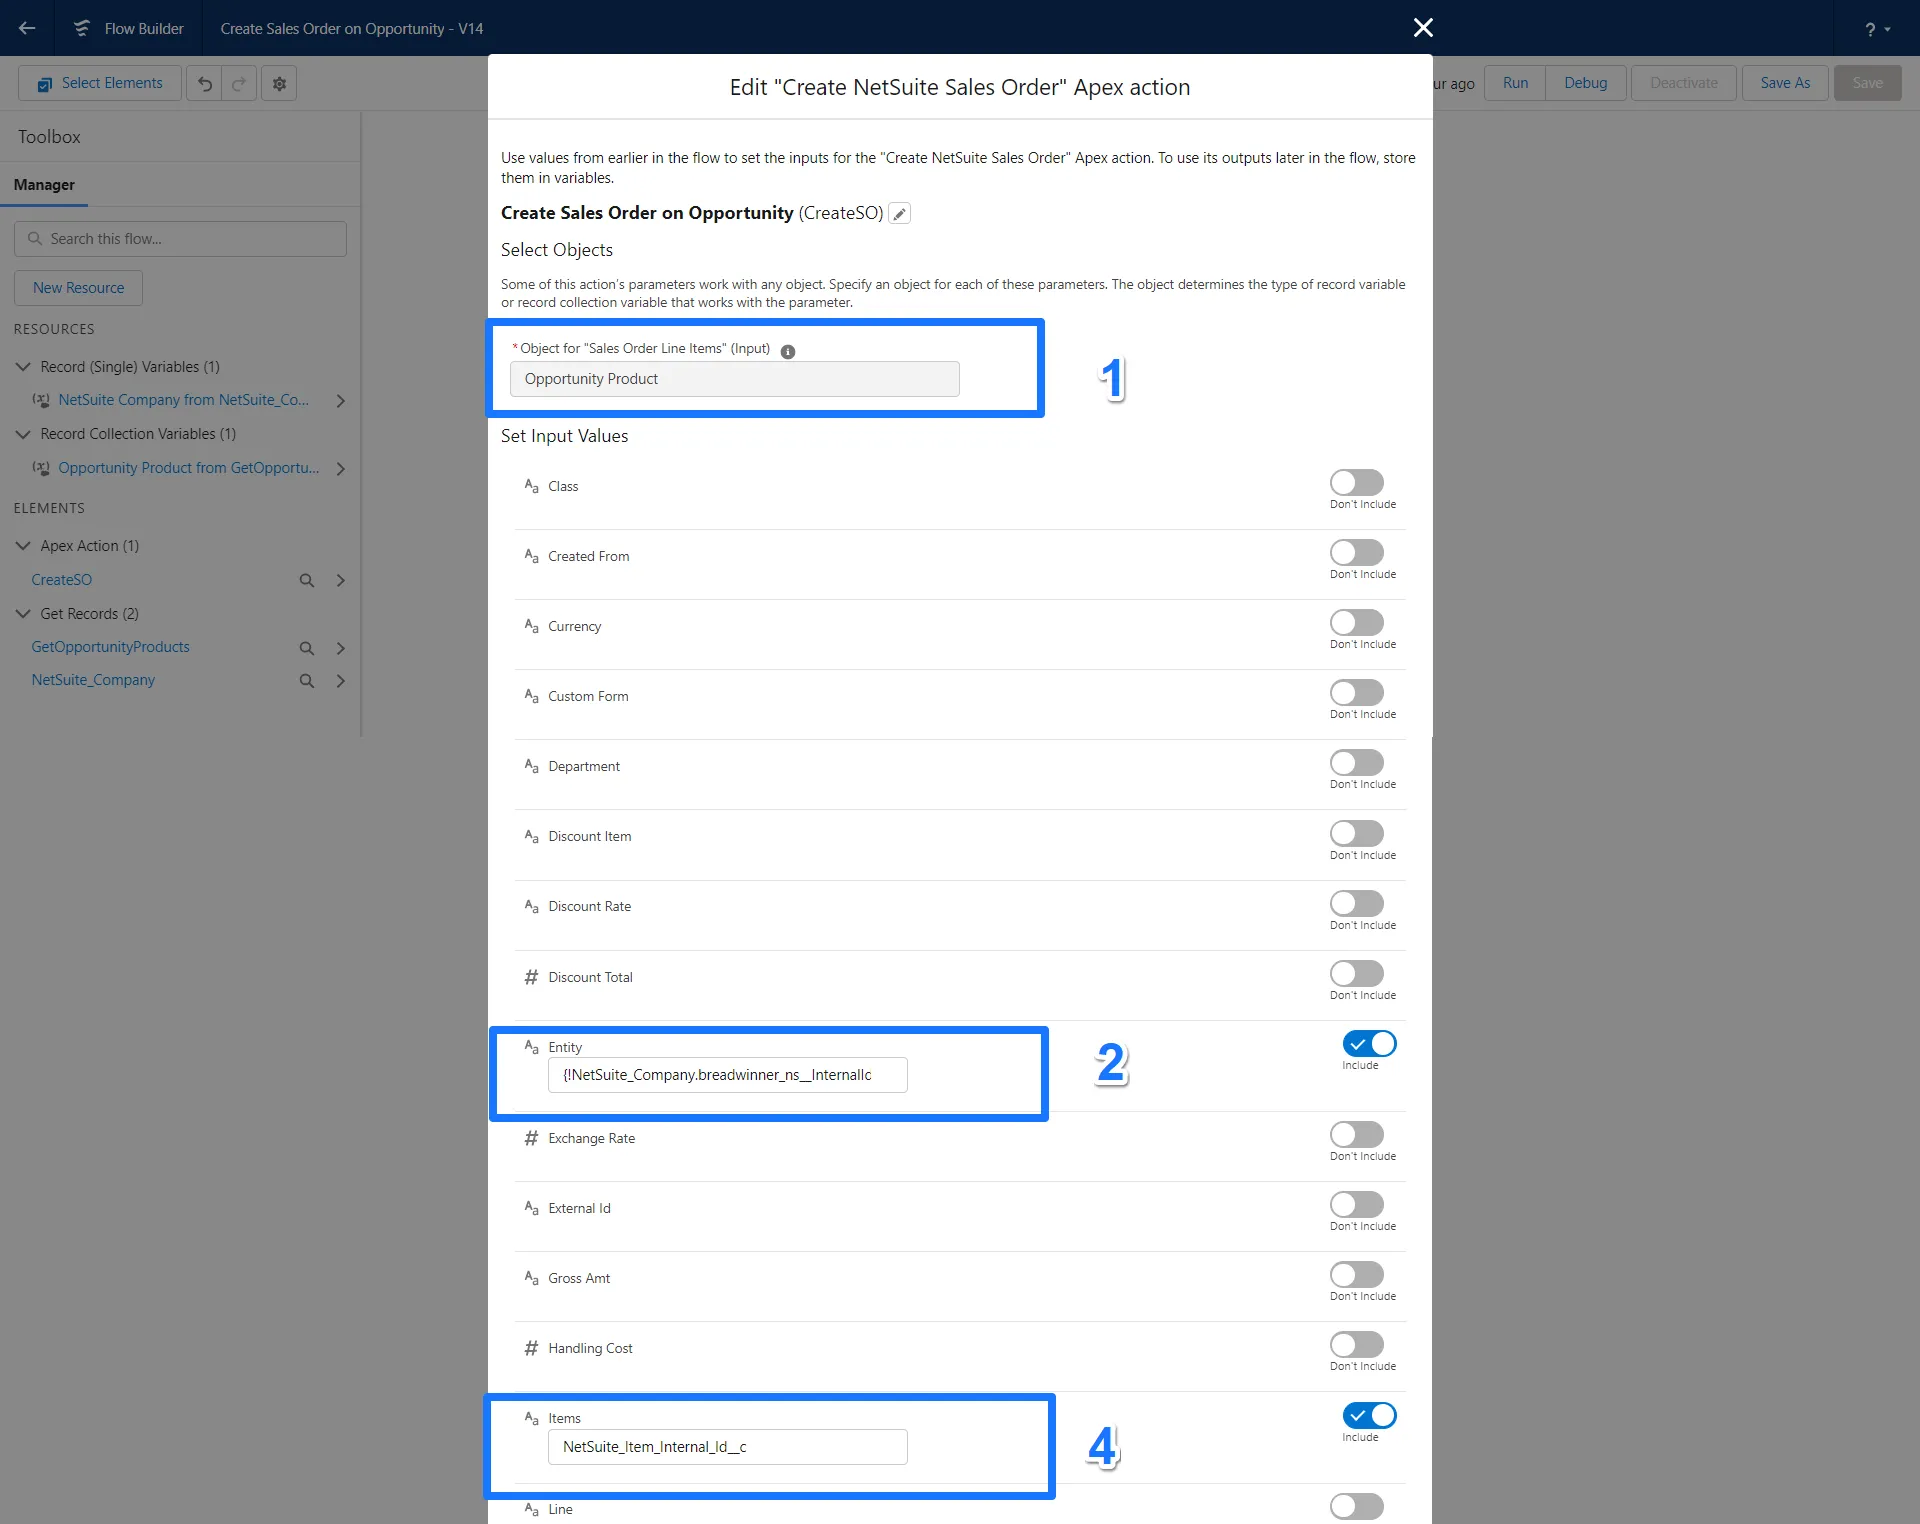Image resolution: width=1920 pixels, height=1524 pixels.
Task: Click the Items value input field
Action: 727,1447
